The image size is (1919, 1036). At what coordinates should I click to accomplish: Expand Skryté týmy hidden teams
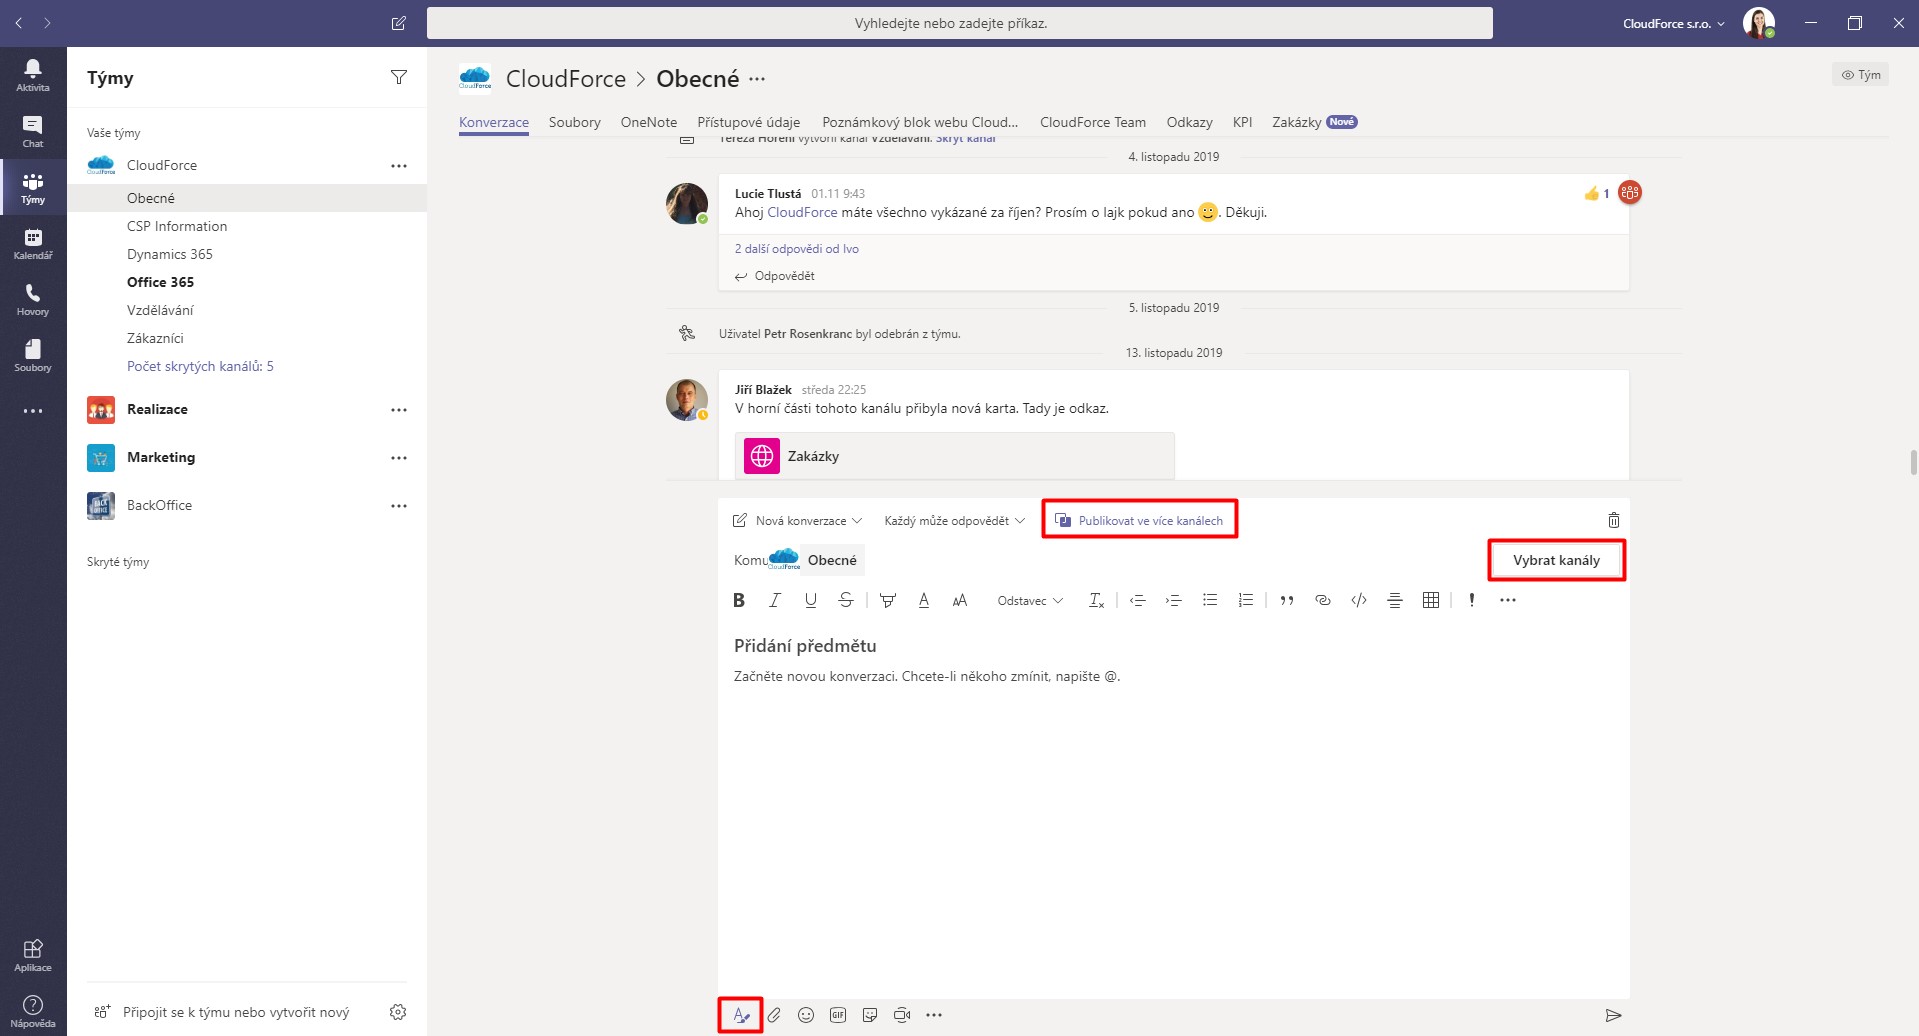coord(118,562)
